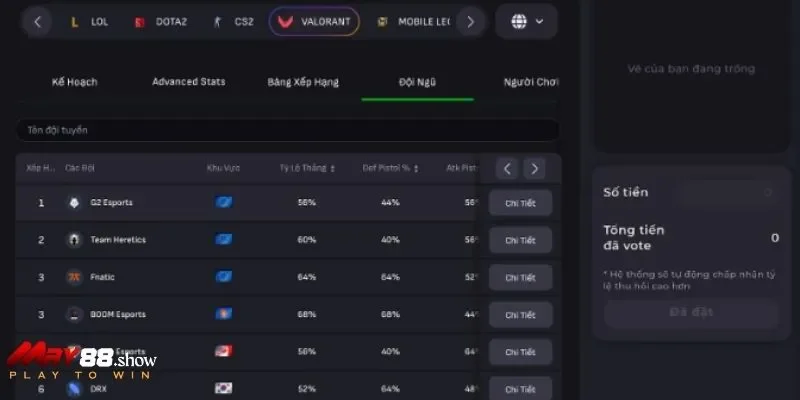The image size is (800, 400).
Task: Click the Valorant logo icon
Action: click(x=285, y=22)
